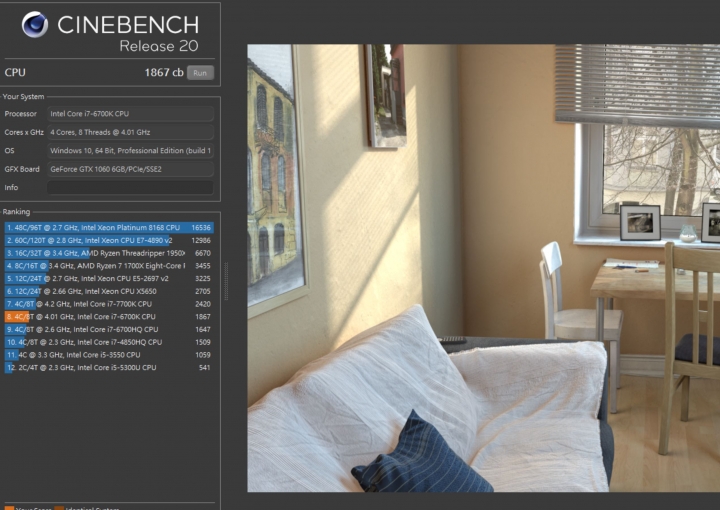This screenshot has width=720, height=510.
Task: Click the Release 20 title text
Action: (x=159, y=46)
